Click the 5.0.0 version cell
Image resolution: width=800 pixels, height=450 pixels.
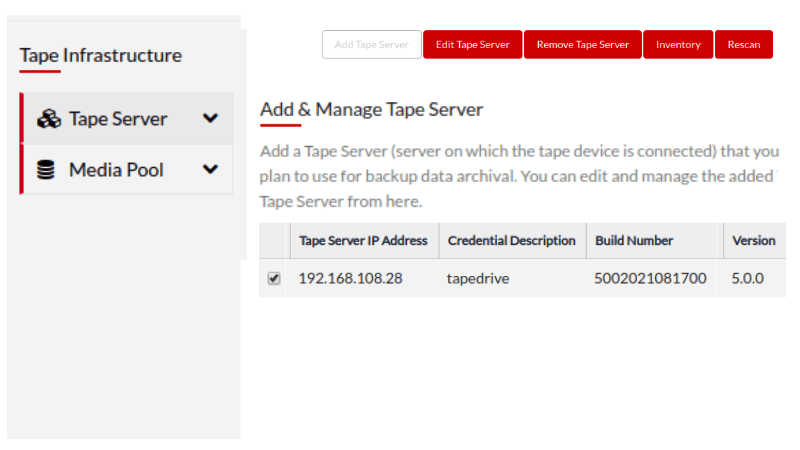pos(748,279)
